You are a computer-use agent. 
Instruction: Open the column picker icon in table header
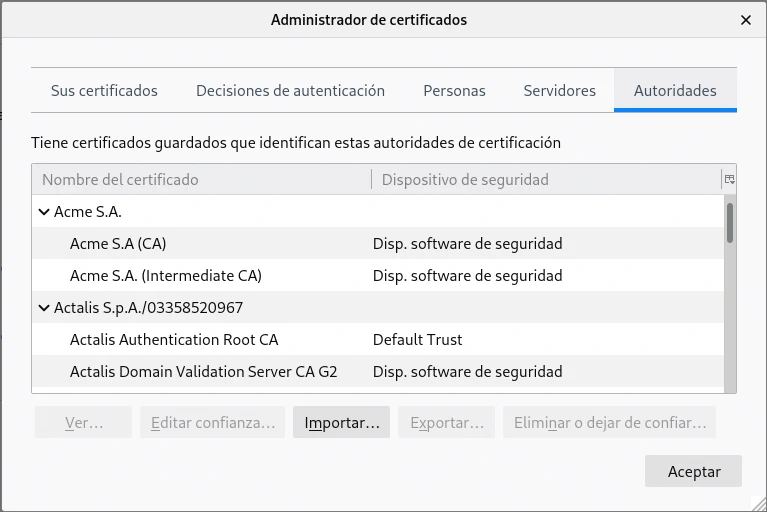(x=729, y=180)
